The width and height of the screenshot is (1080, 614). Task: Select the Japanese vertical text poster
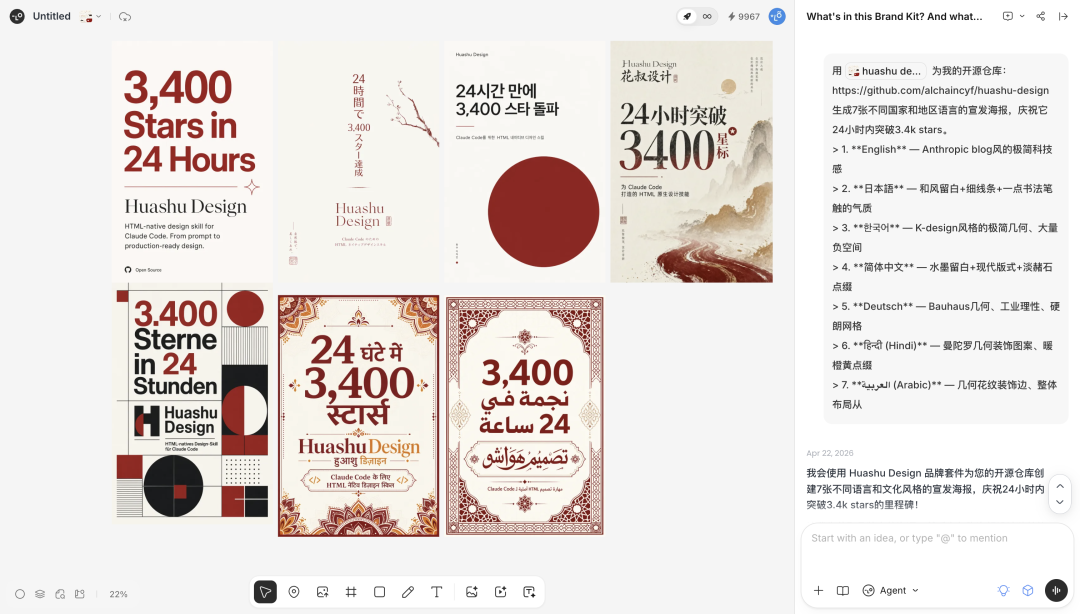358,161
